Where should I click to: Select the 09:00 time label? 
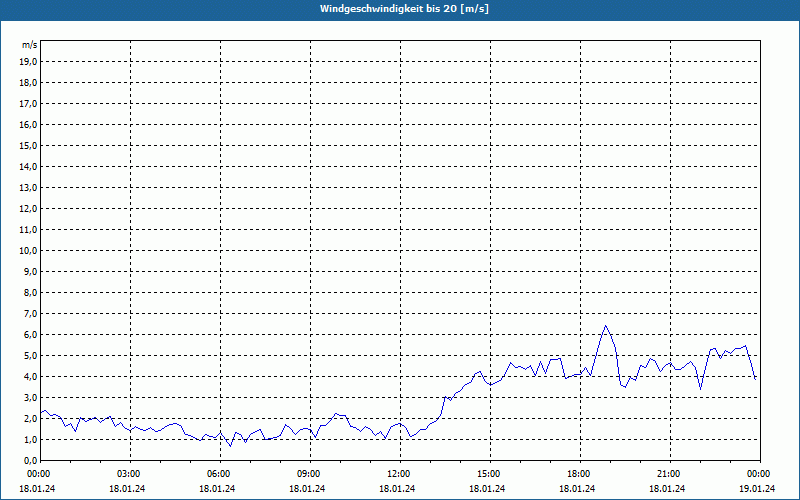(309, 474)
